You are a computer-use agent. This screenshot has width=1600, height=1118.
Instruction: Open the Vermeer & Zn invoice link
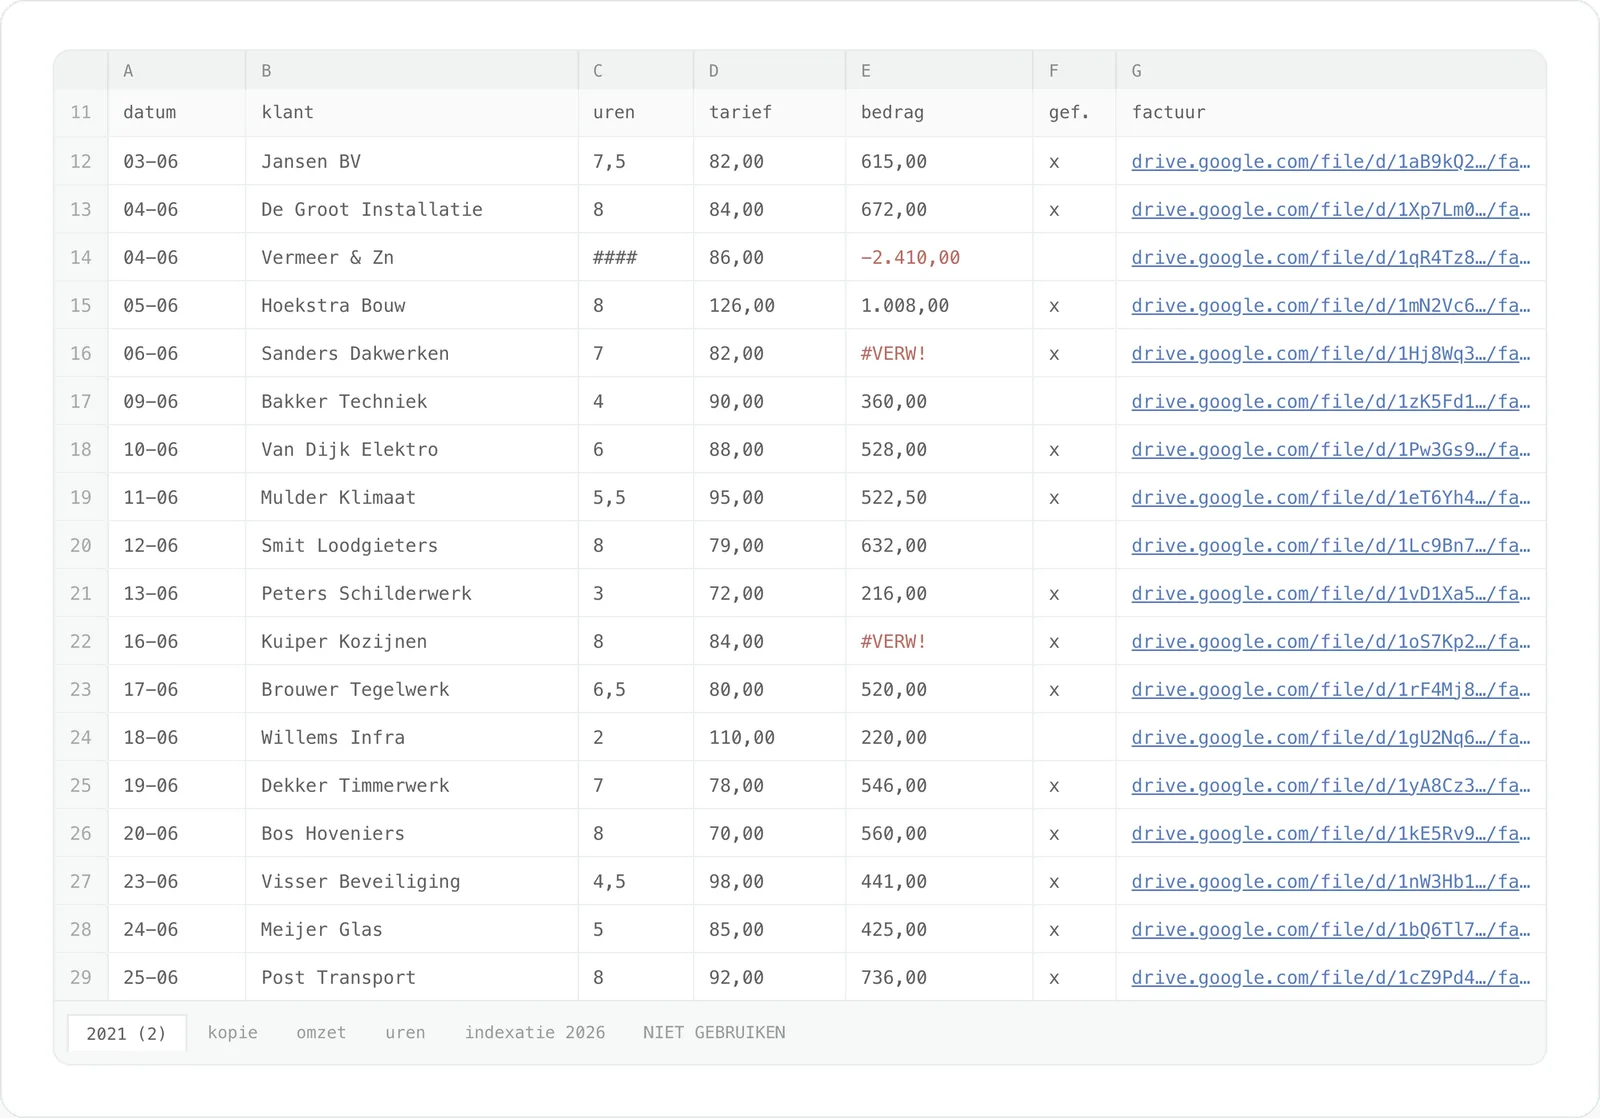click(x=1330, y=257)
